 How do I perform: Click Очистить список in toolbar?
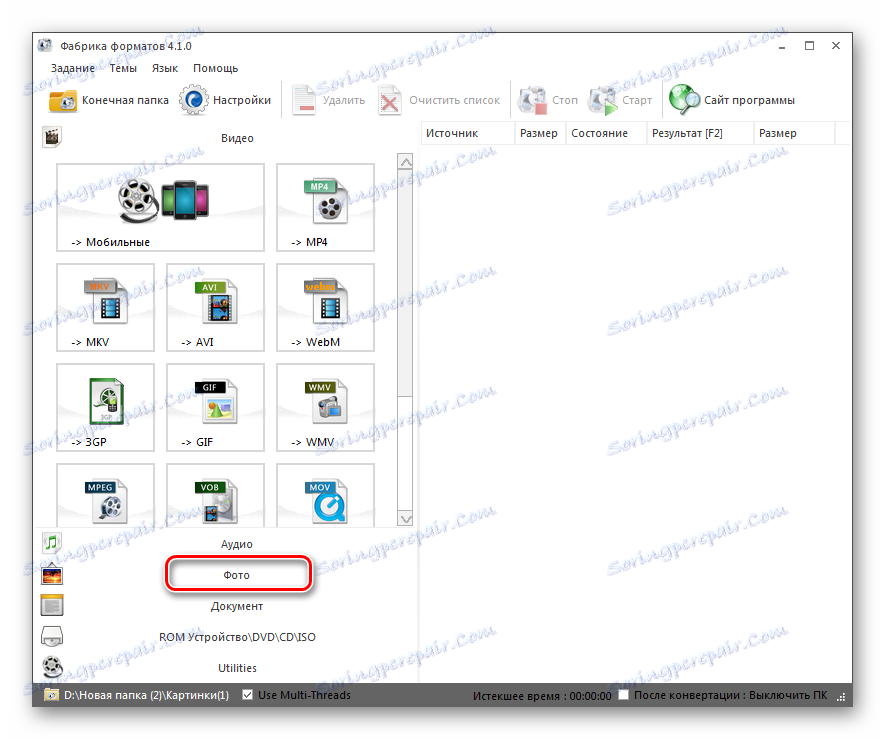pyautogui.click(x=440, y=100)
